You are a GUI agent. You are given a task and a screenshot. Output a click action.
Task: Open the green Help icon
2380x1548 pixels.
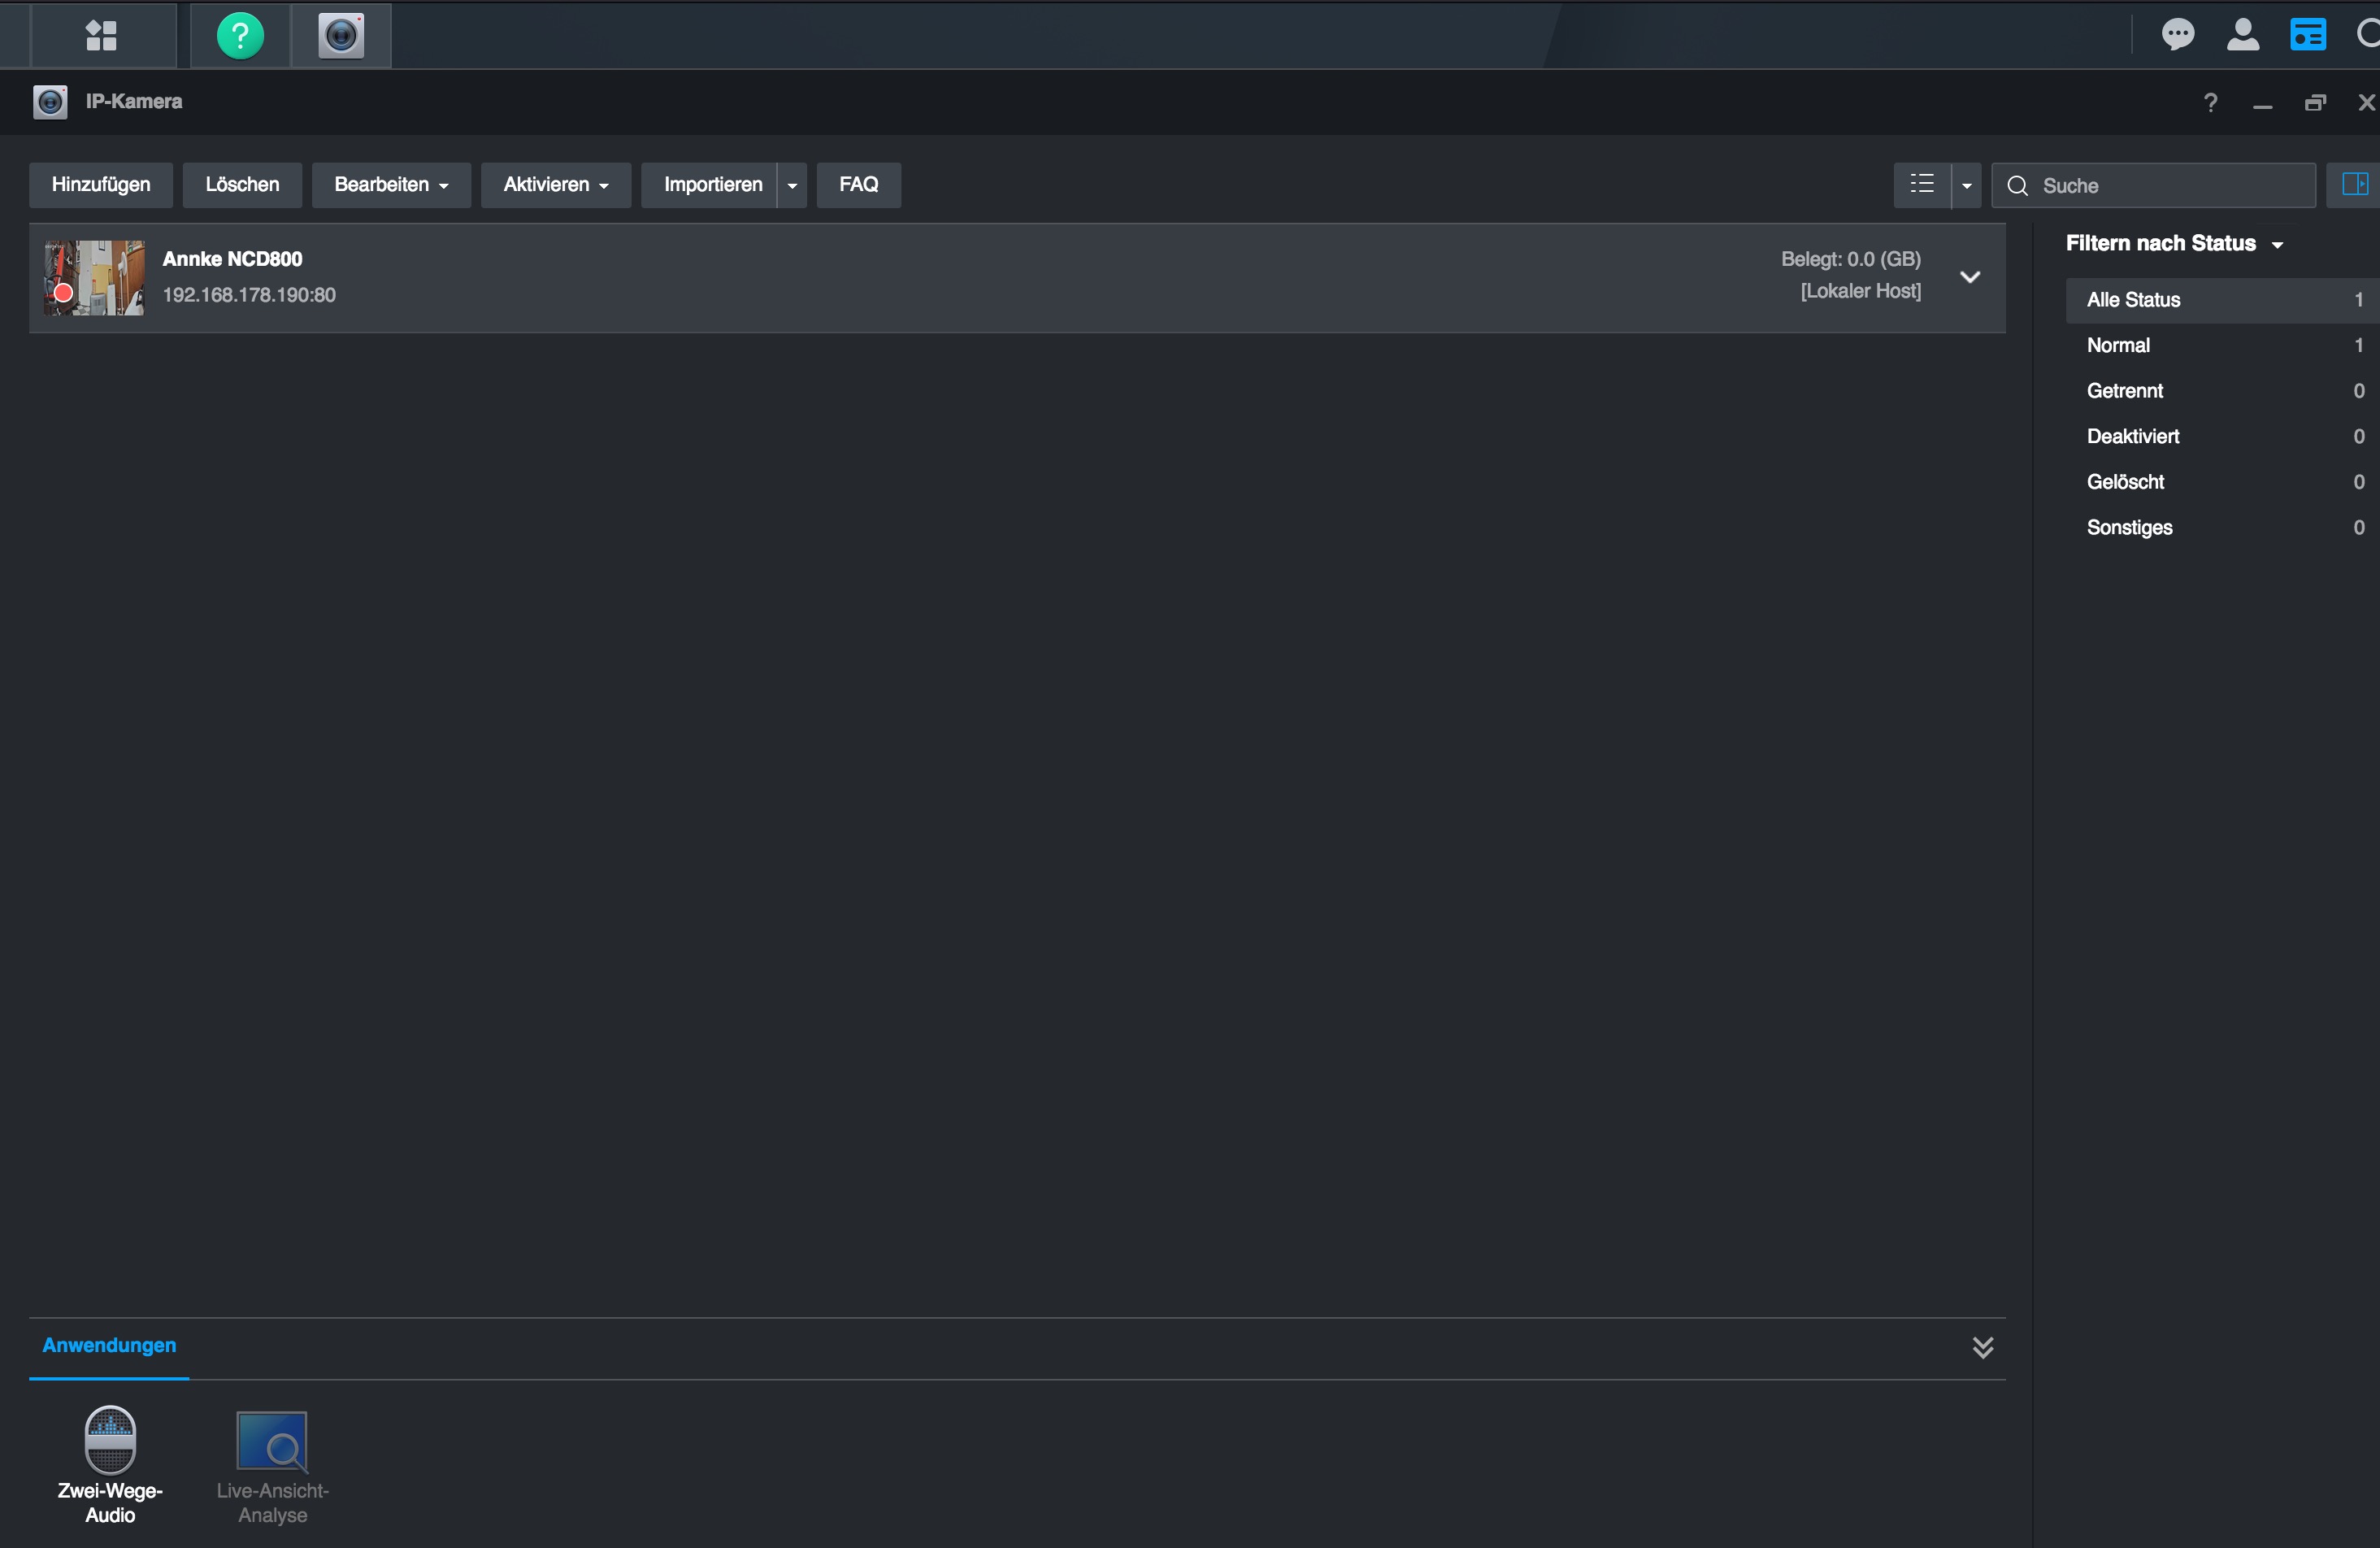(240, 36)
